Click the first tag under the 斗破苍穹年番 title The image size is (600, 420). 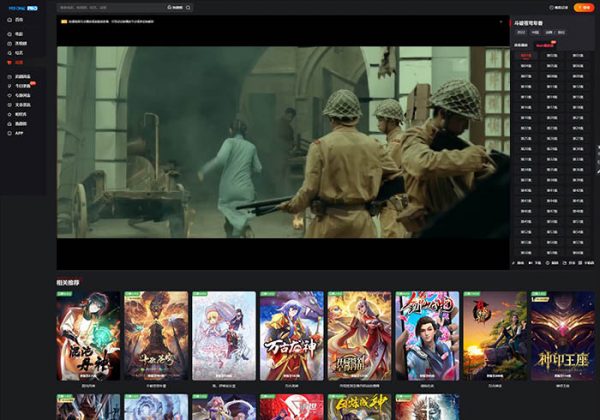click(x=521, y=32)
